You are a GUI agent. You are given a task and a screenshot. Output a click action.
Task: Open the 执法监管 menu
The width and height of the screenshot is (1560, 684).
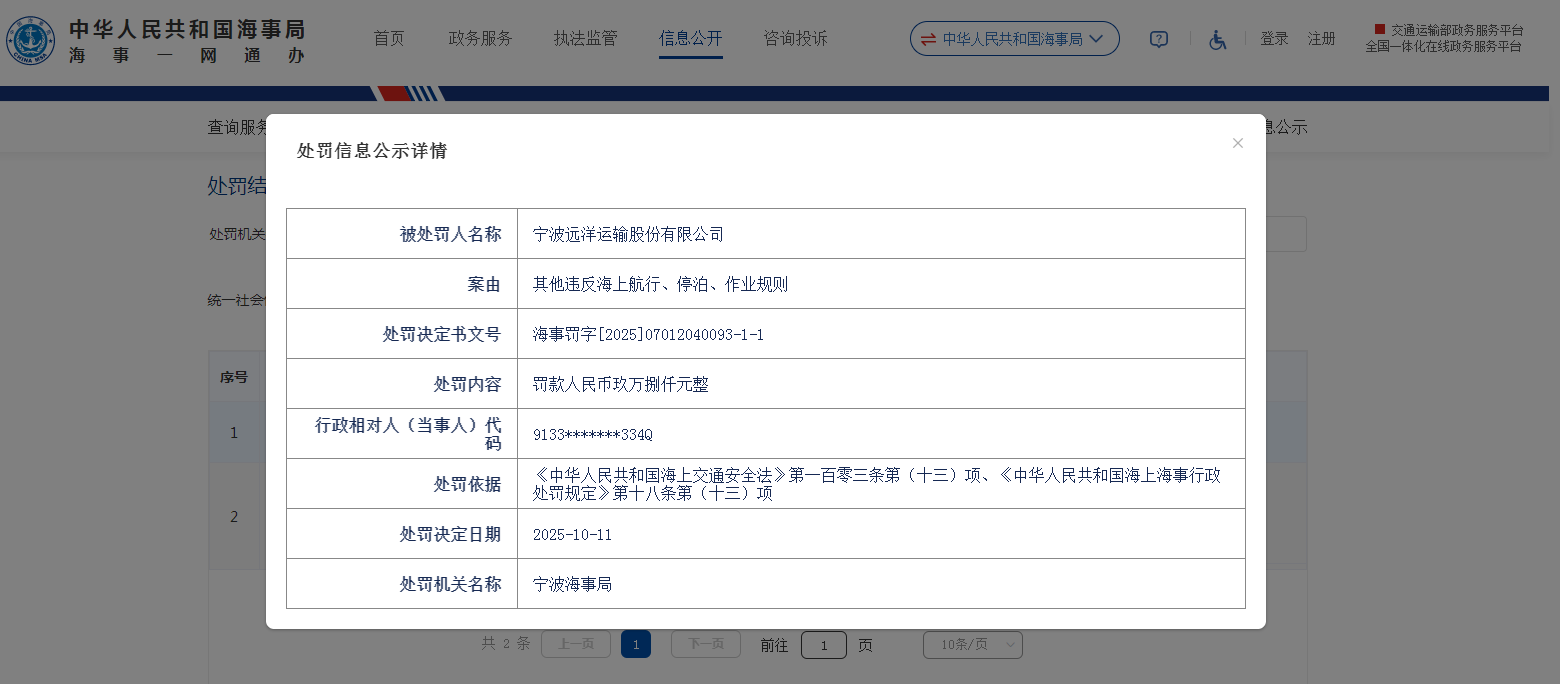click(585, 38)
